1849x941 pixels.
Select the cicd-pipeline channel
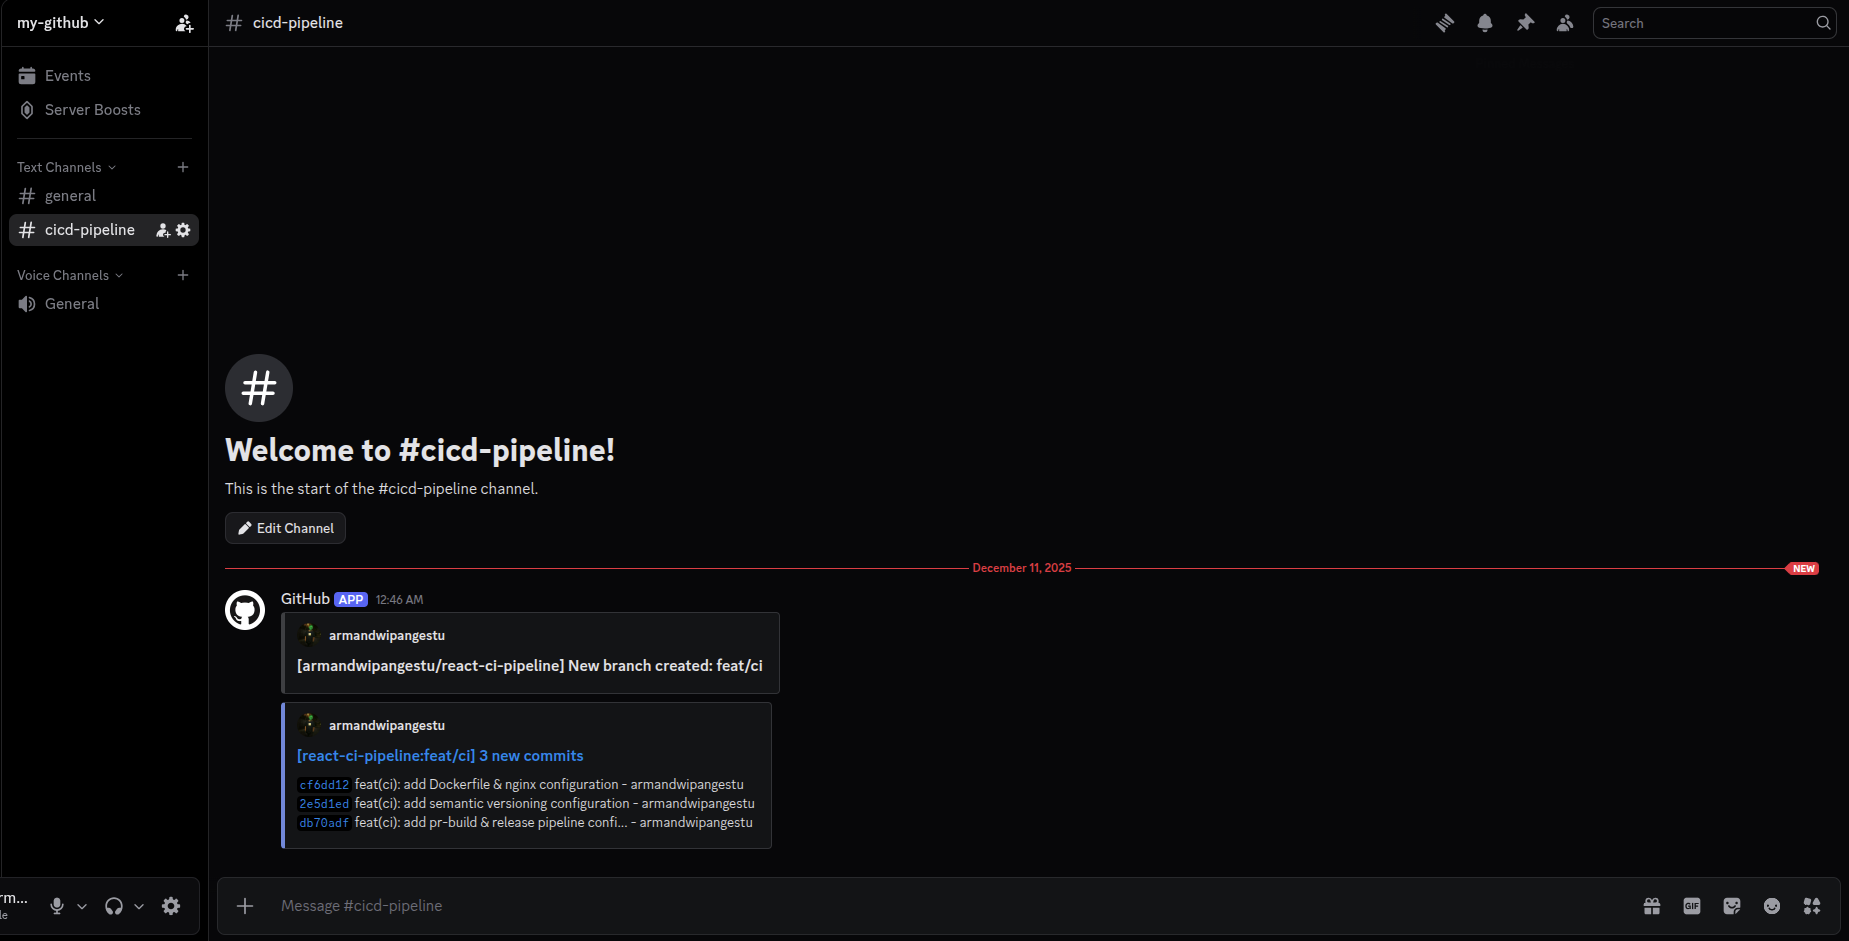[89, 229]
